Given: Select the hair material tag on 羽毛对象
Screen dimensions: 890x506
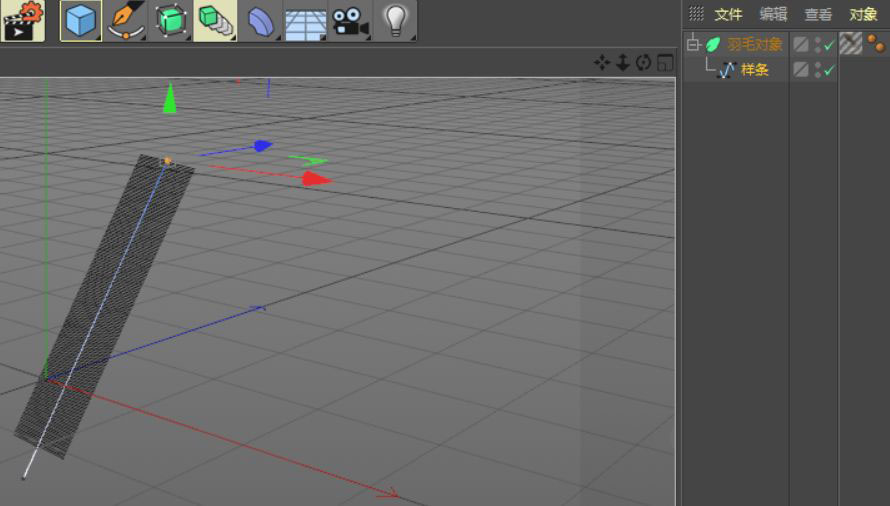Looking at the screenshot, I should click(x=850, y=44).
